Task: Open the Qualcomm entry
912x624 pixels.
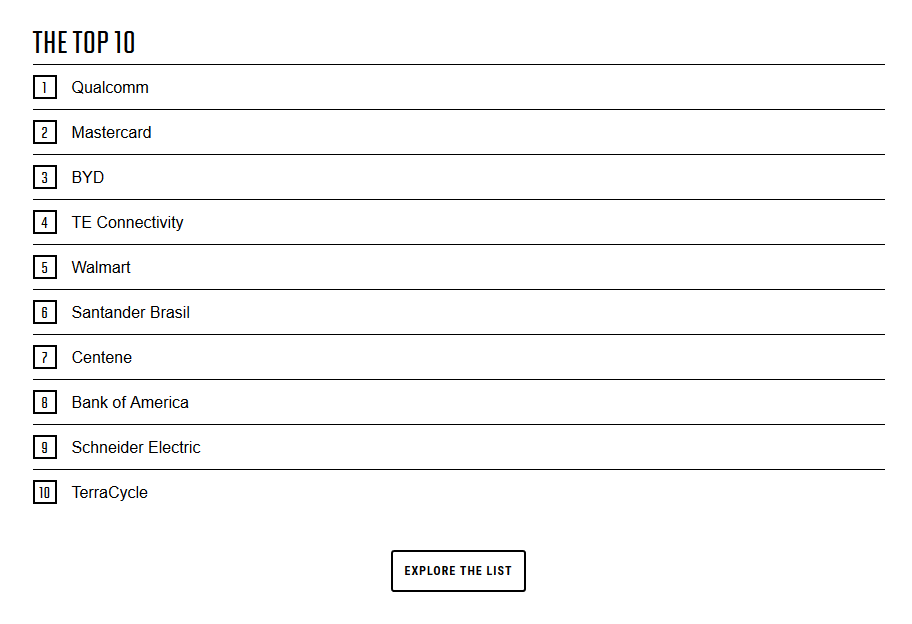Action: (x=110, y=87)
